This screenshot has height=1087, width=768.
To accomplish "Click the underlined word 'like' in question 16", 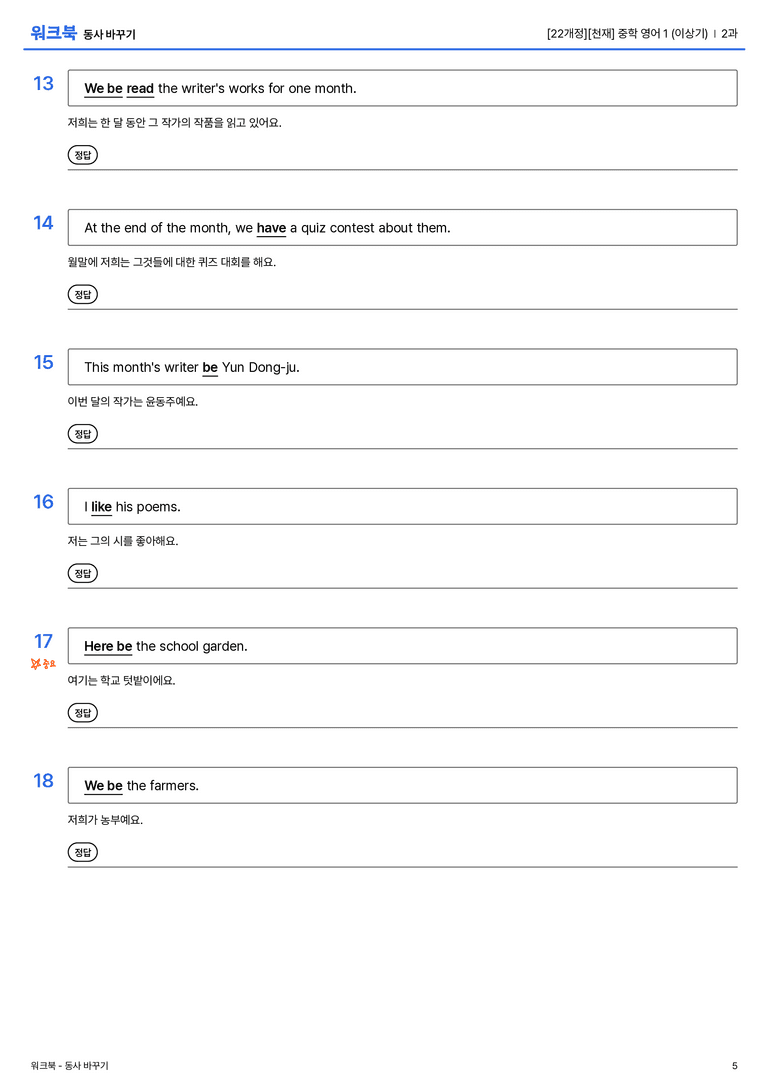I will (x=101, y=507).
